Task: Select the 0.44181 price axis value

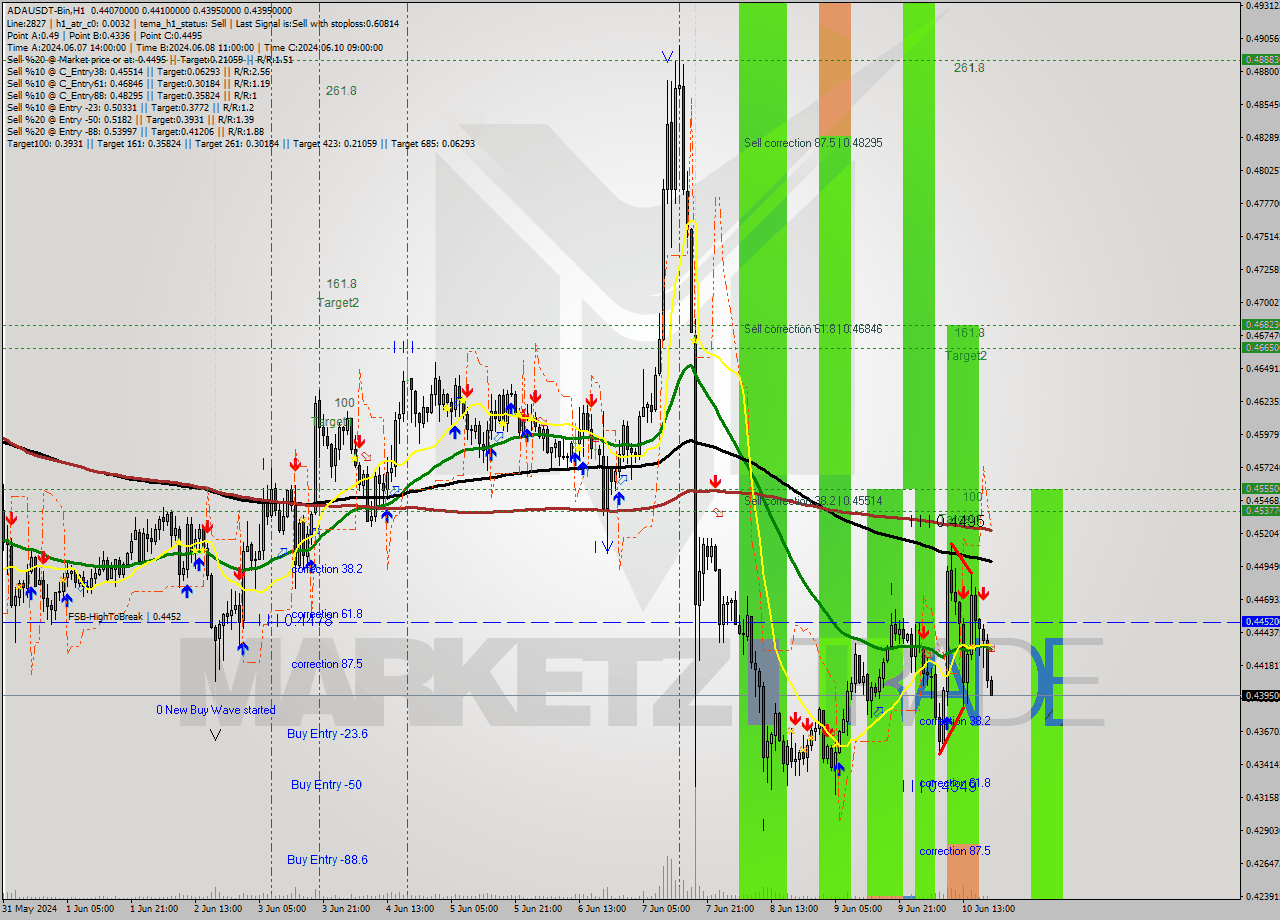Action: point(1262,665)
